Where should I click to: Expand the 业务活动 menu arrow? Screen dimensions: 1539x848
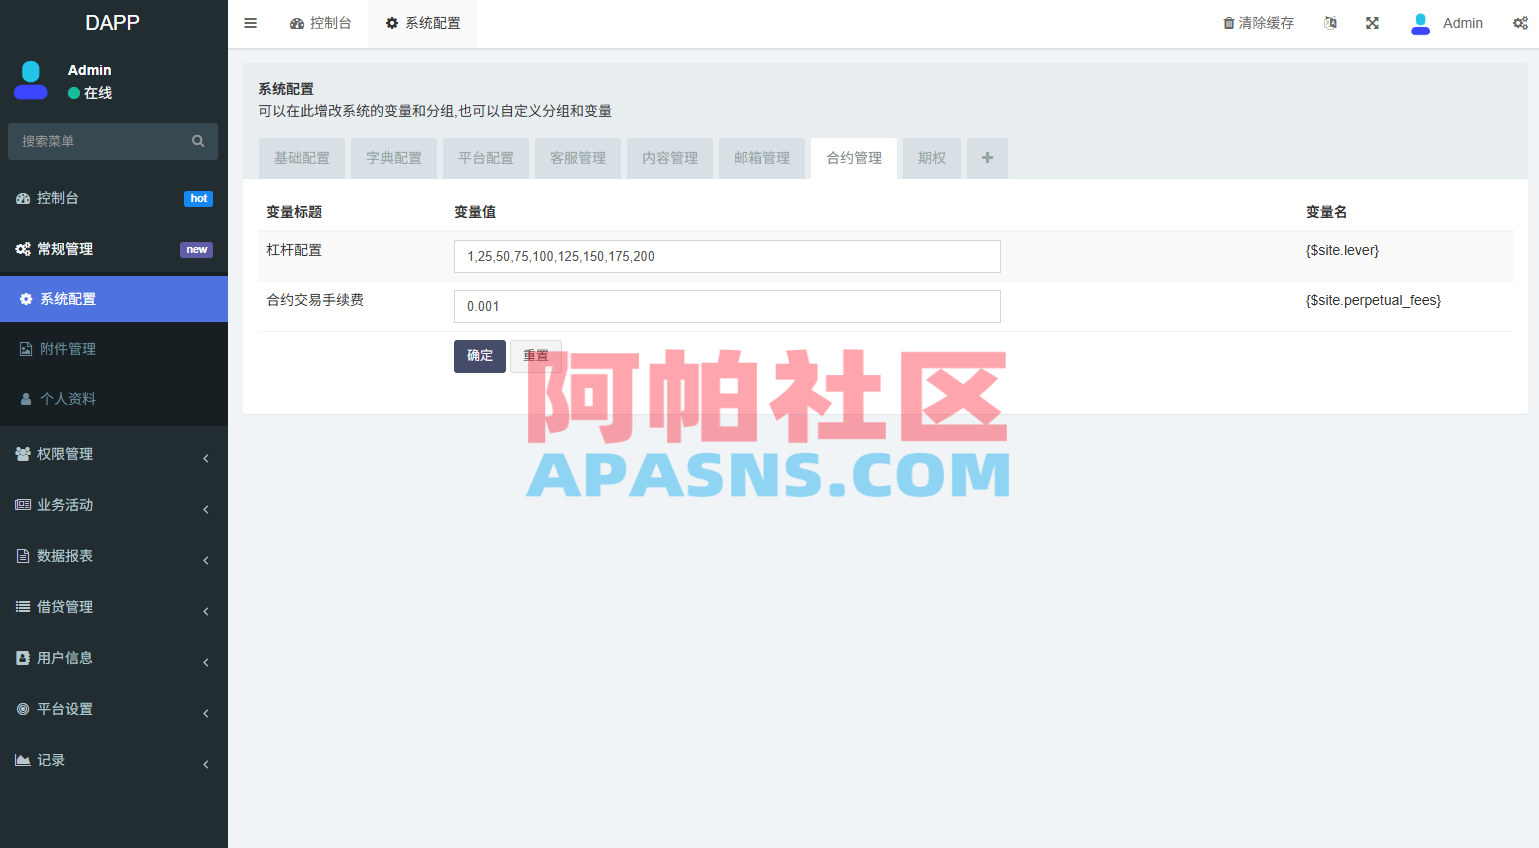click(x=206, y=509)
